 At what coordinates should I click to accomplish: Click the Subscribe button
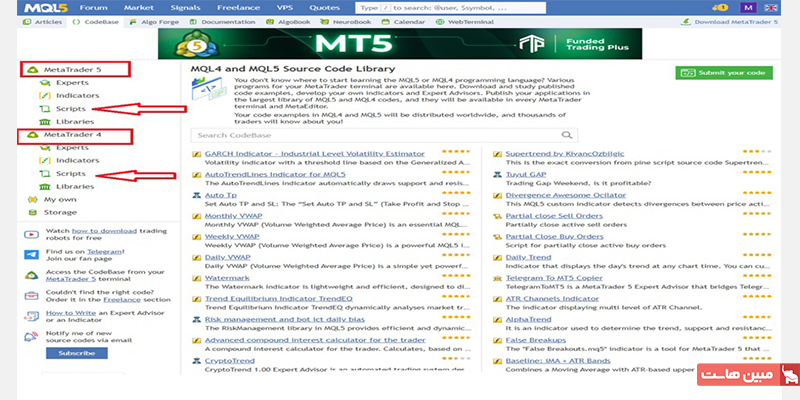coord(76,353)
